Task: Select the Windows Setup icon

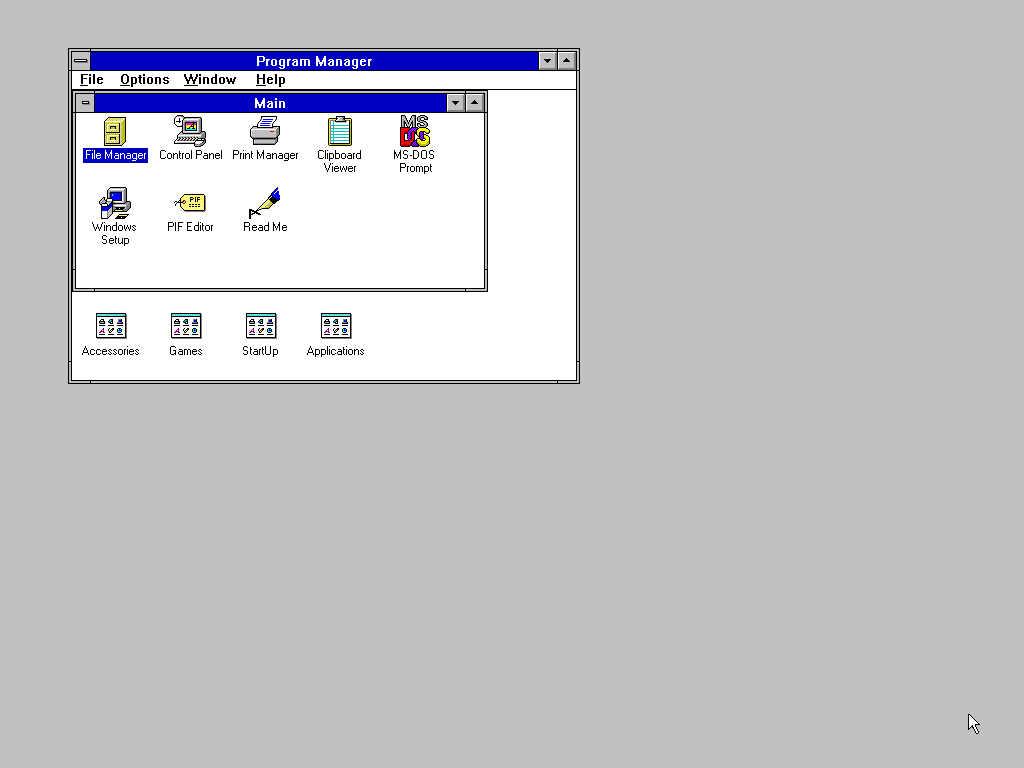Action: click(x=115, y=203)
